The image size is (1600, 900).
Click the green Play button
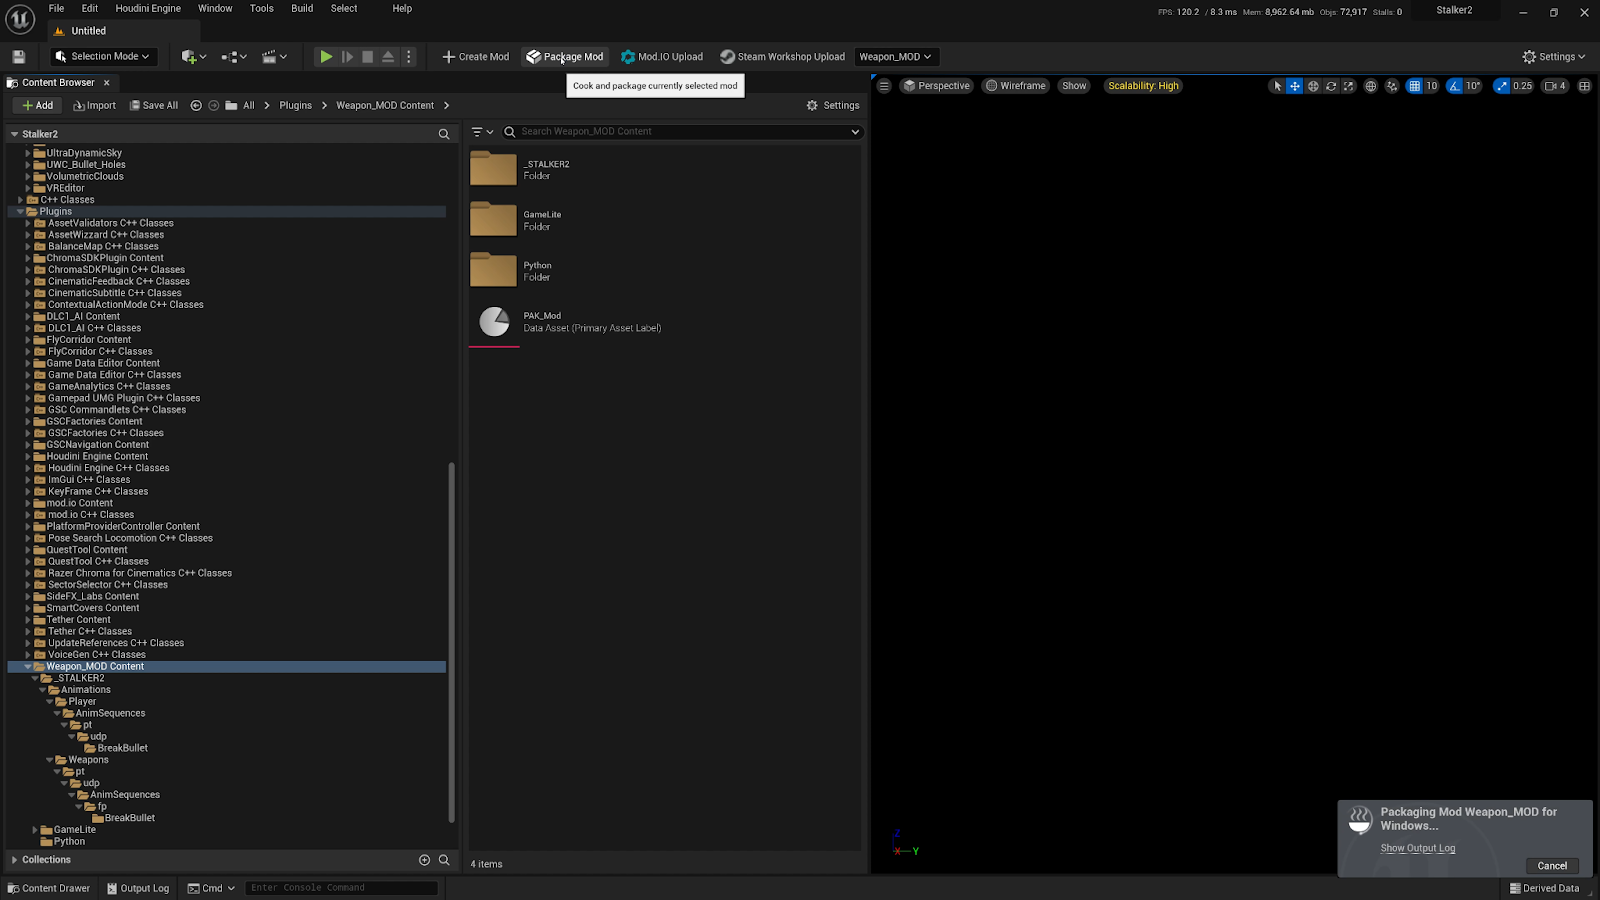coord(326,57)
